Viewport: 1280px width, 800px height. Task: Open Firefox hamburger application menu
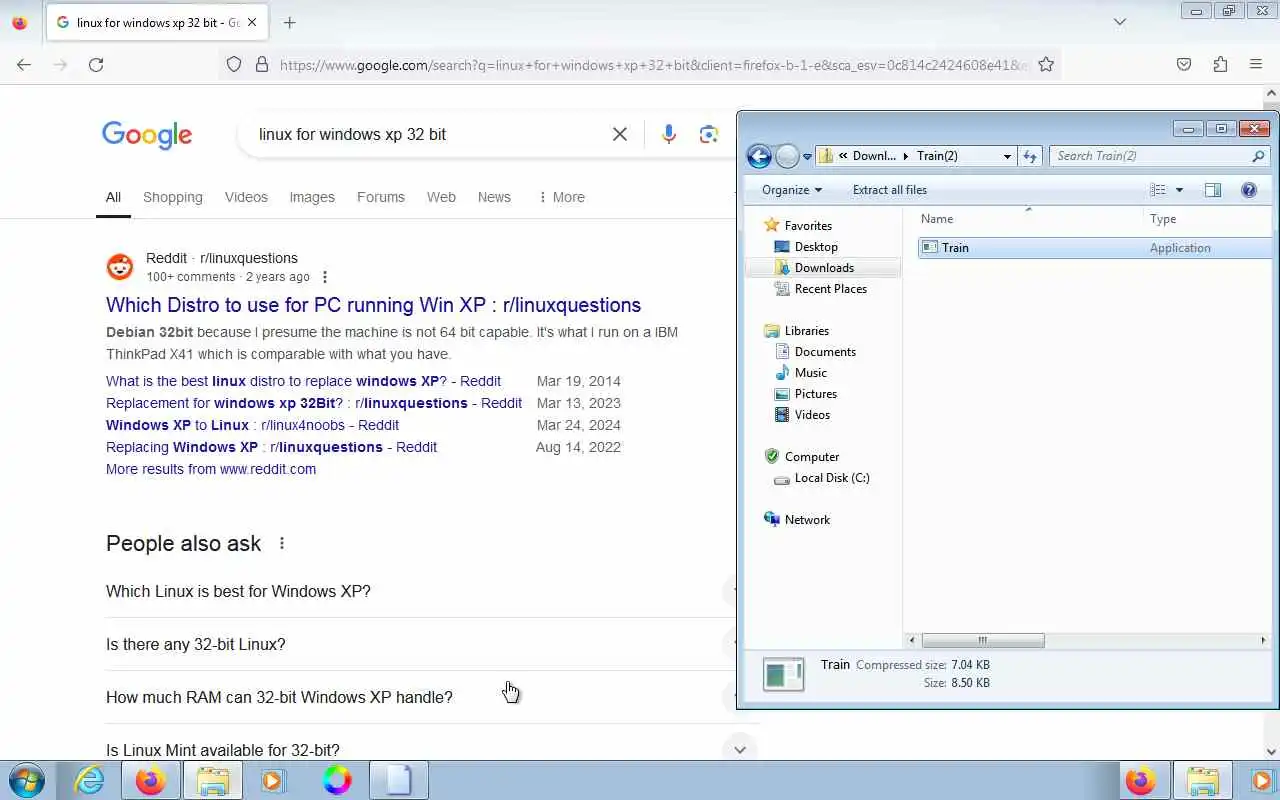[1256, 64]
